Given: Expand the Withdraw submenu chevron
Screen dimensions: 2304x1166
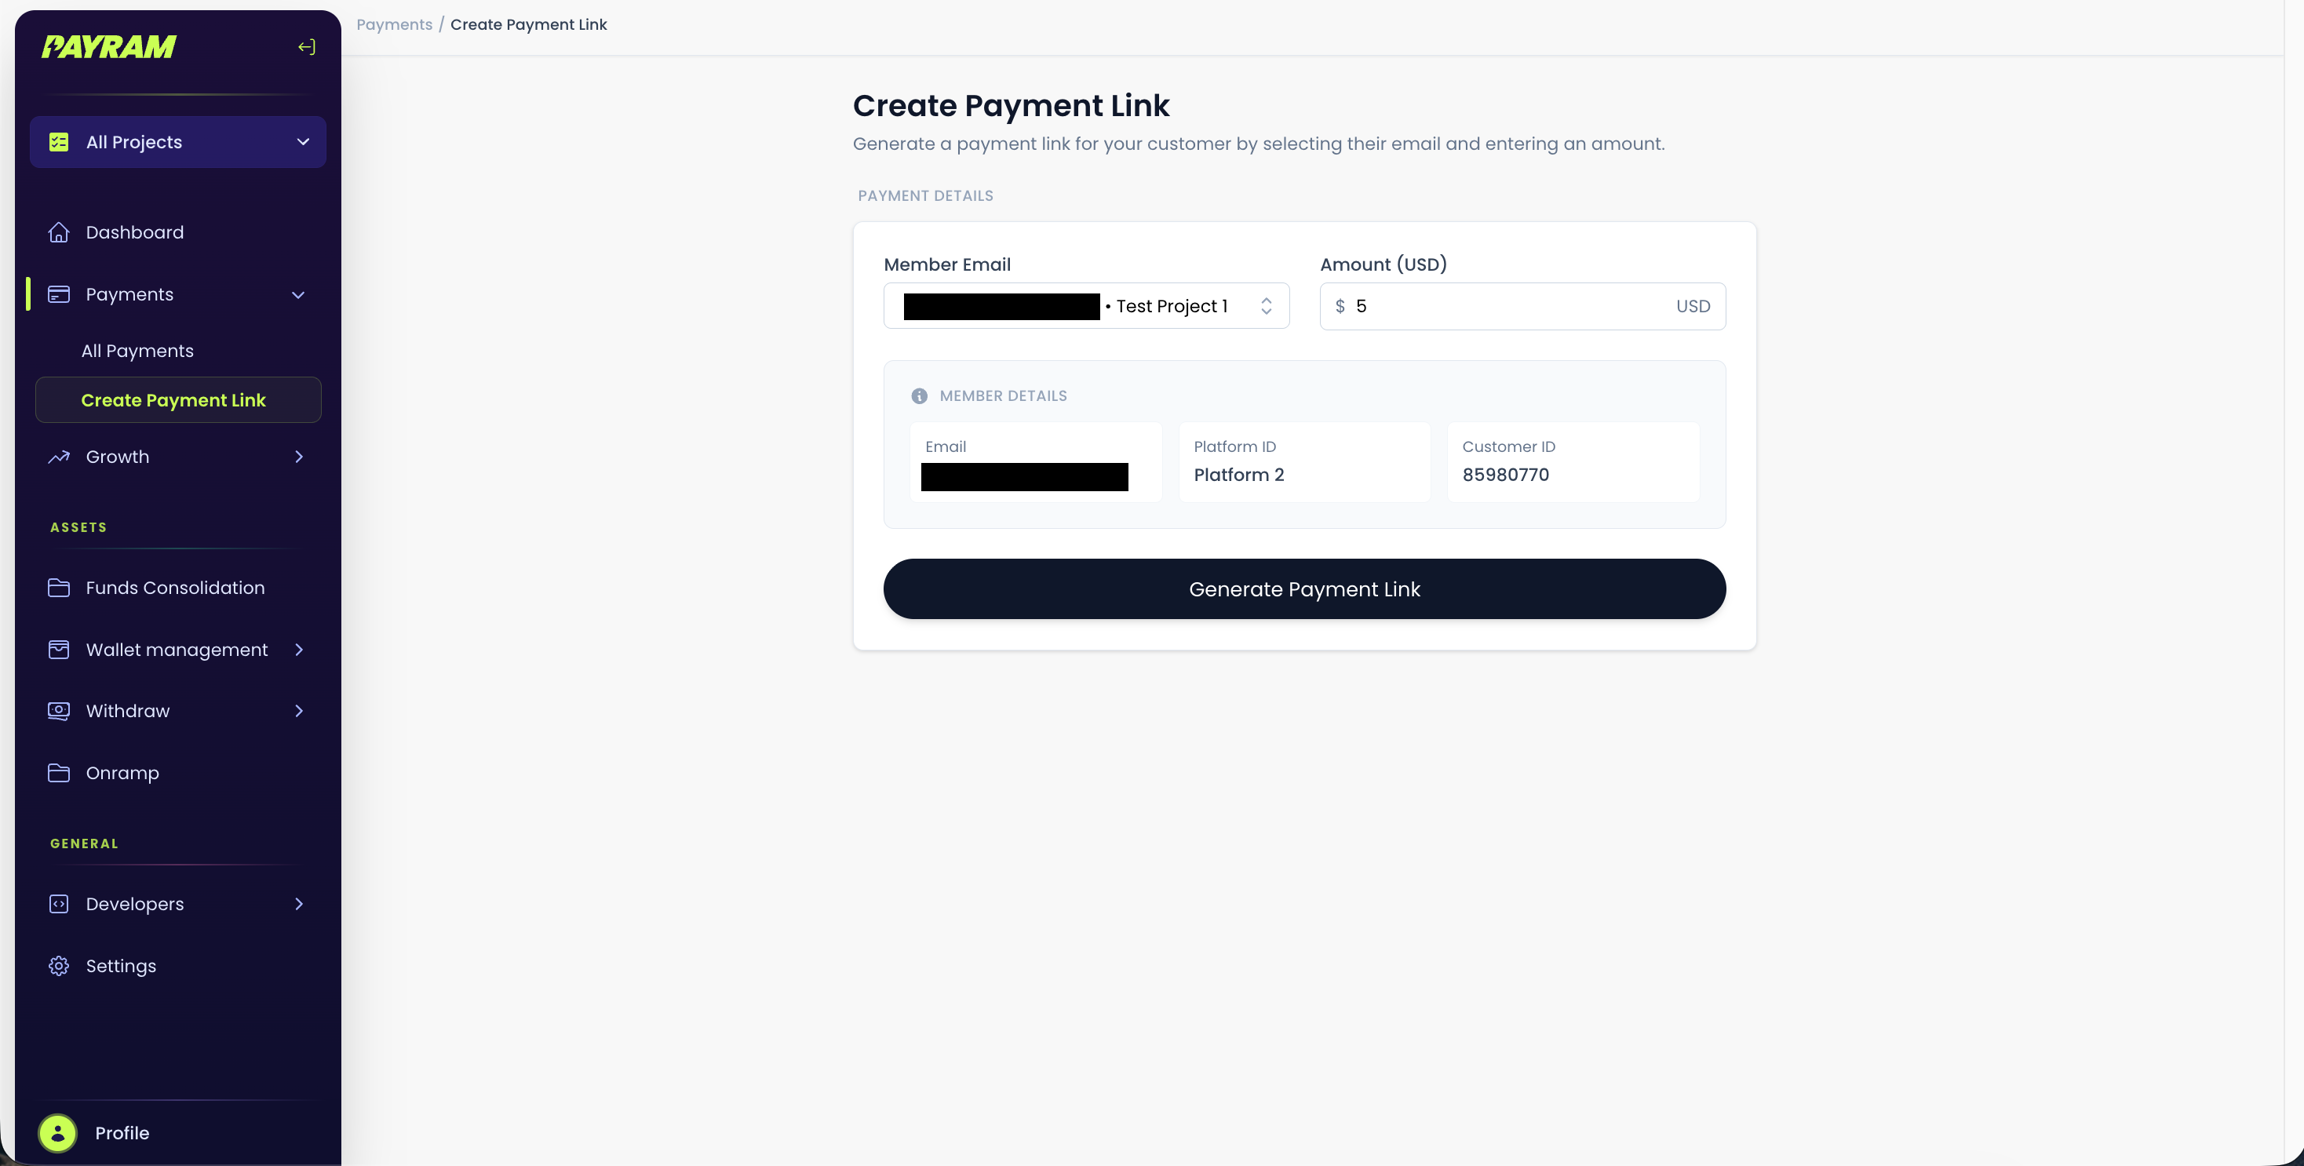Looking at the screenshot, I should (x=298, y=710).
